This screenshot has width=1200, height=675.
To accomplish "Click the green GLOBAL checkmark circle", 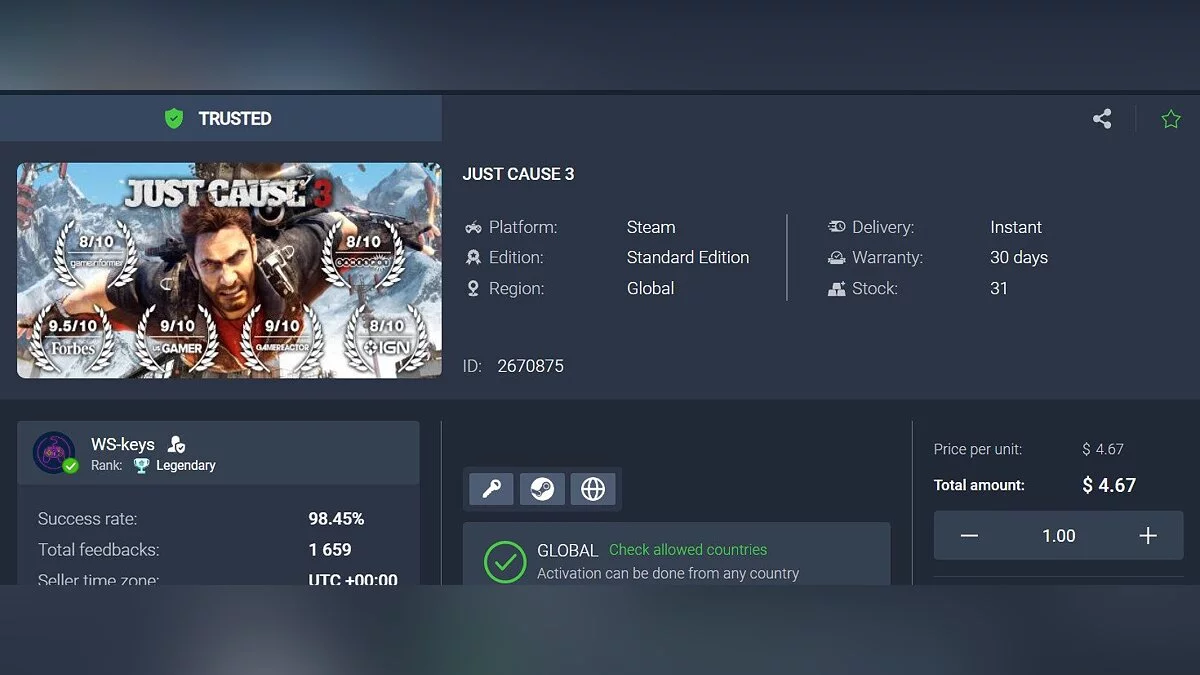I will (x=505, y=562).
